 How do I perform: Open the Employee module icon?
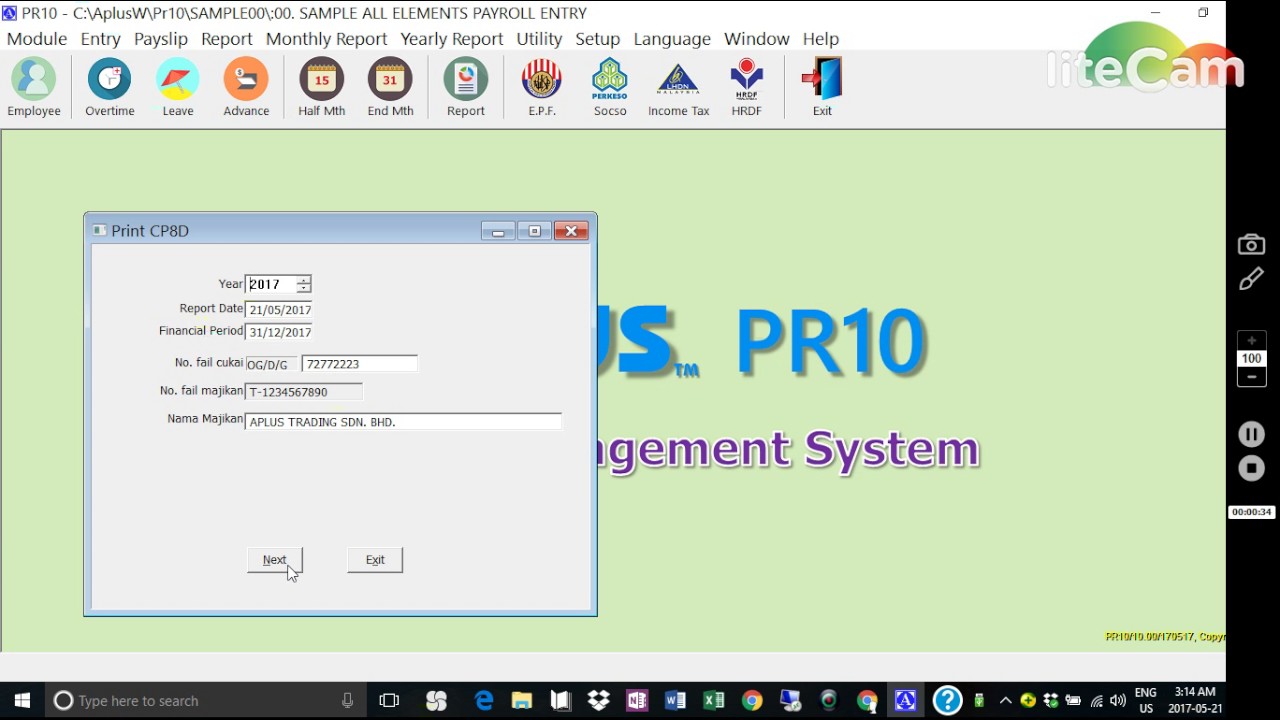pos(34,88)
